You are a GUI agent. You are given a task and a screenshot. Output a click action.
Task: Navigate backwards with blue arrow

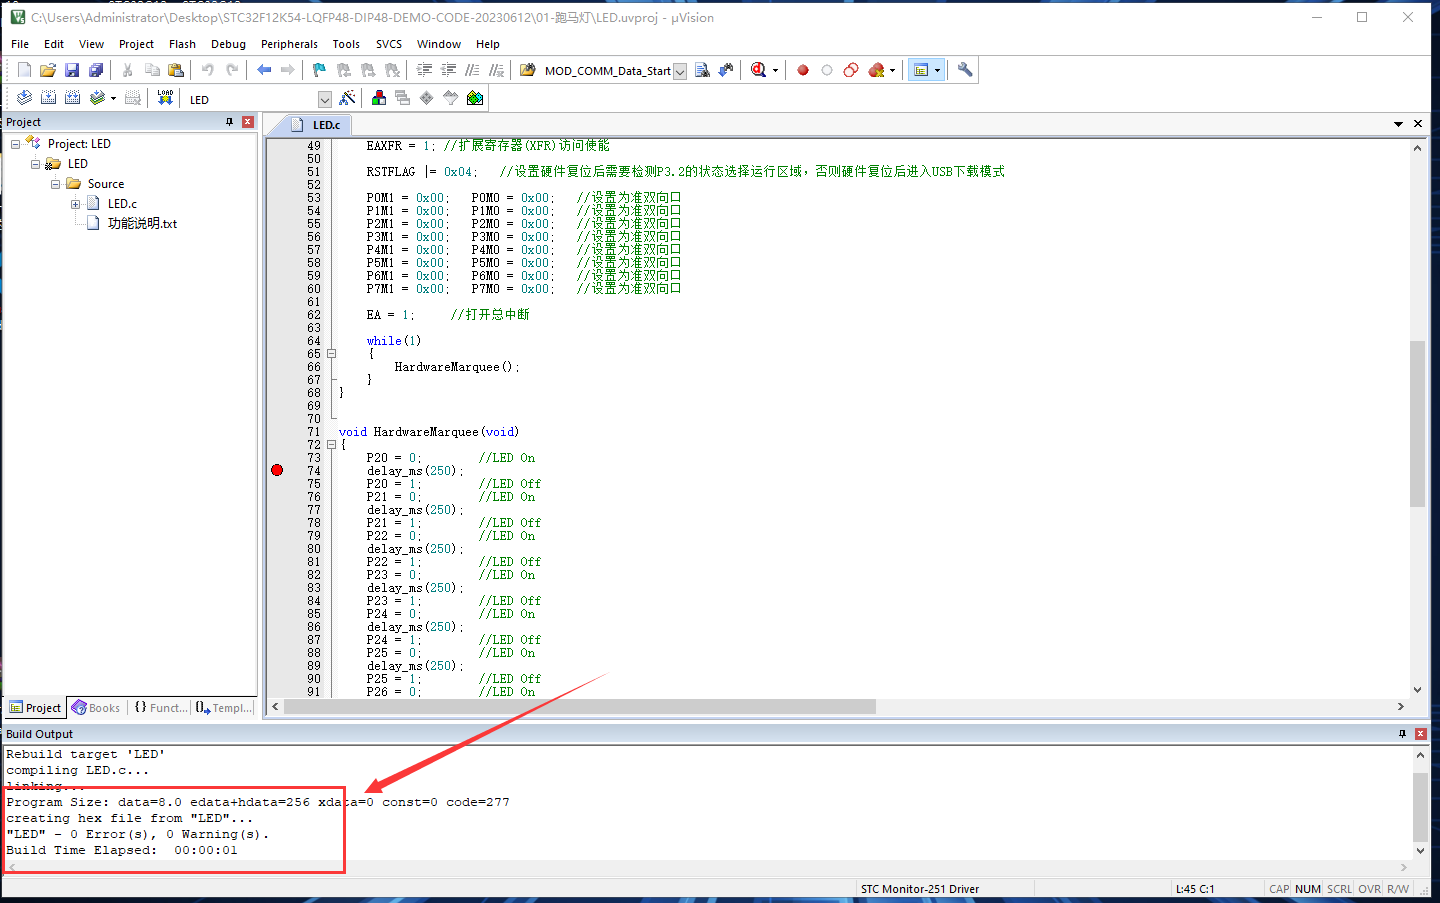click(x=264, y=70)
